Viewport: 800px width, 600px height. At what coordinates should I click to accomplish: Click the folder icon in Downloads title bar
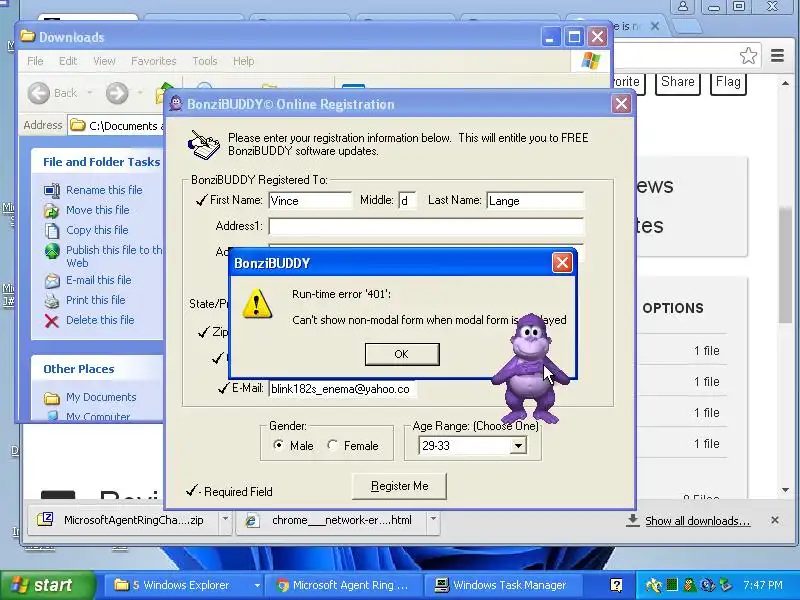click(x=28, y=36)
